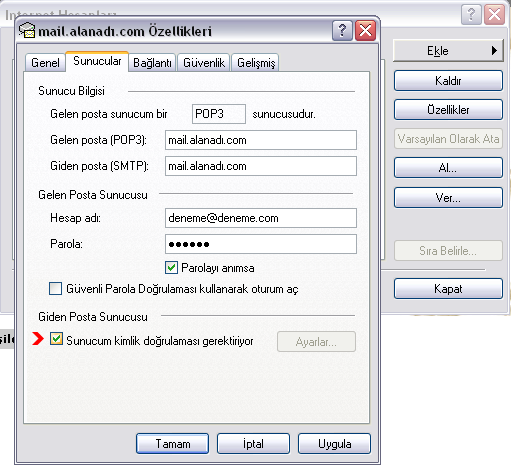Select the Güvenlik tab
Viewport: 511px width, 467px height.
coord(204,63)
